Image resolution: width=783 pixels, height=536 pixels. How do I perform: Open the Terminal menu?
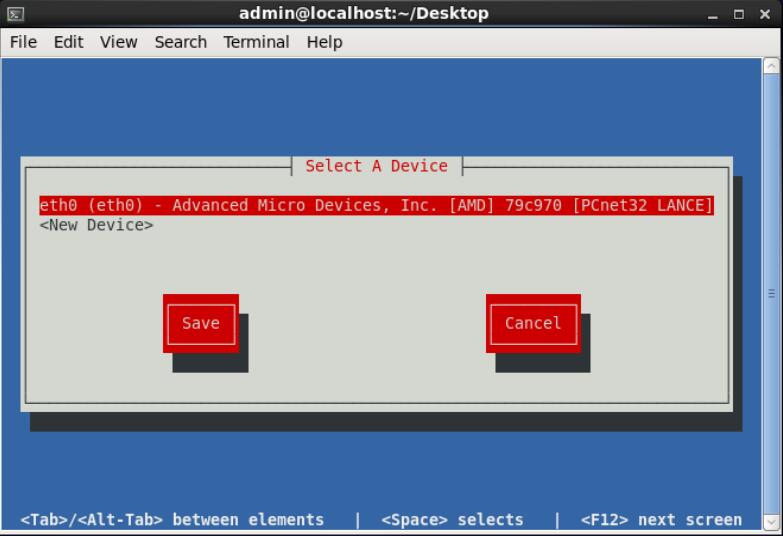point(256,42)
